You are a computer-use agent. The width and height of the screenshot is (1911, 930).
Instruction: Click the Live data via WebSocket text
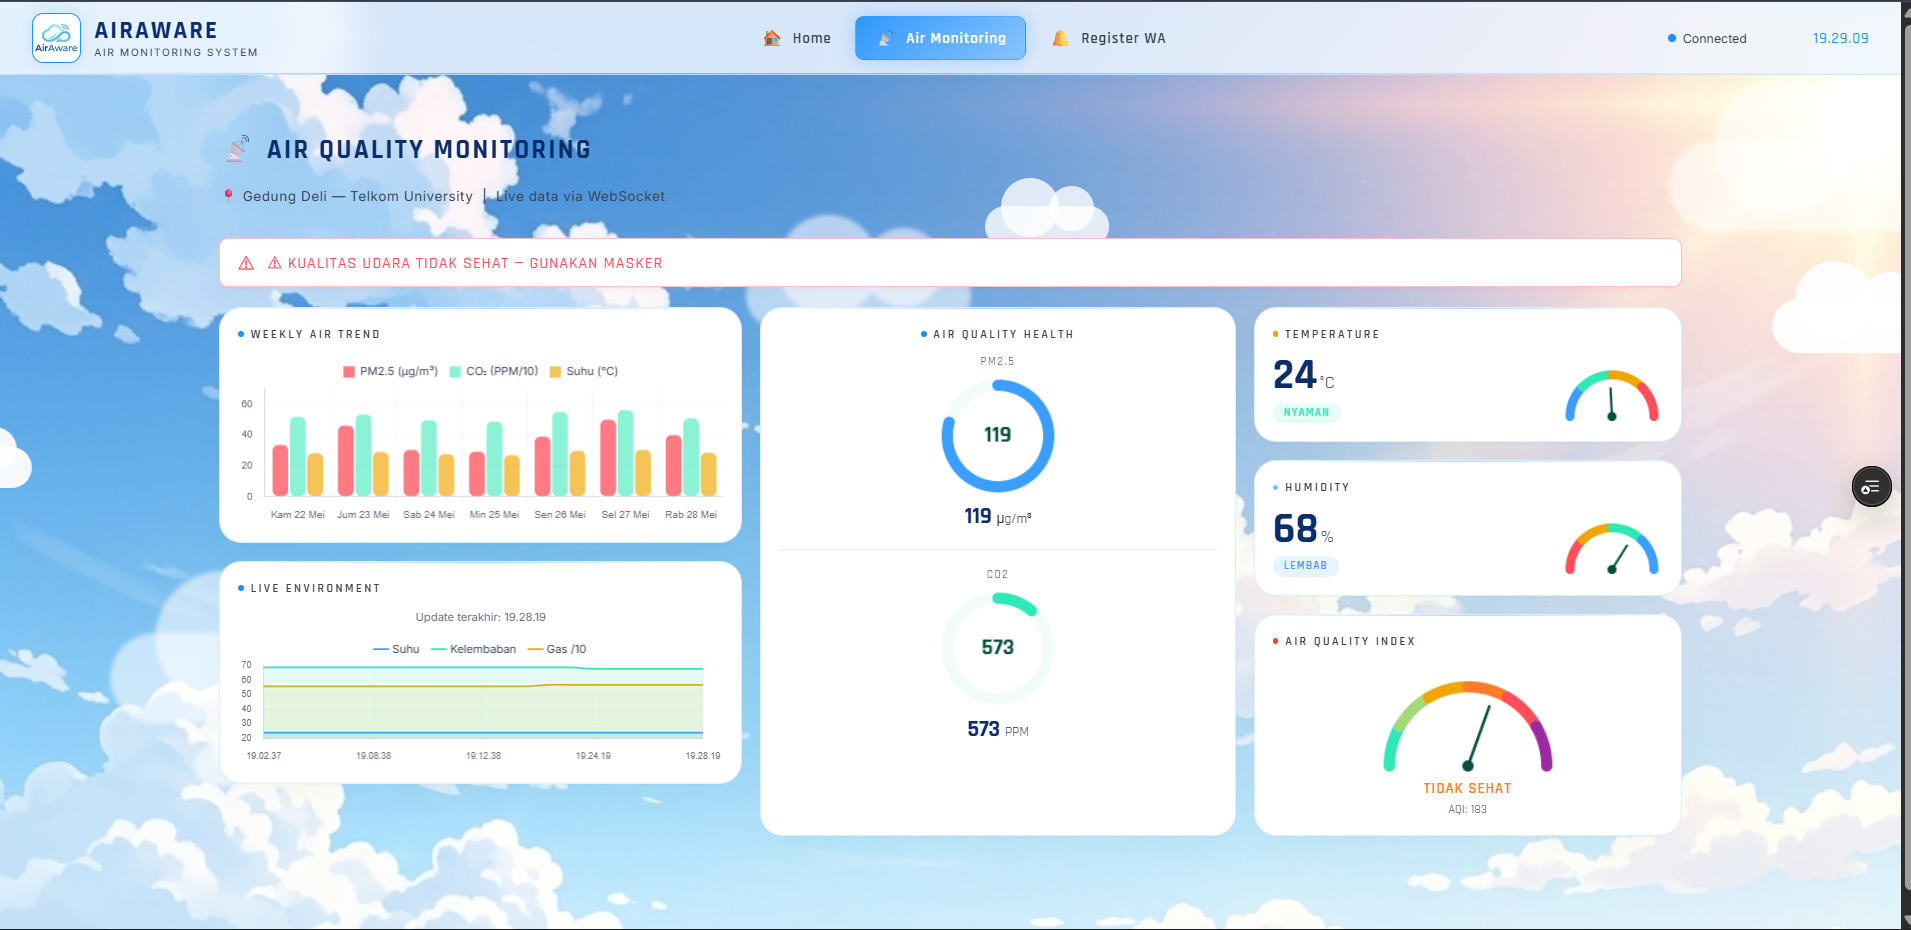pyautogui.click(x=580, y=196)
